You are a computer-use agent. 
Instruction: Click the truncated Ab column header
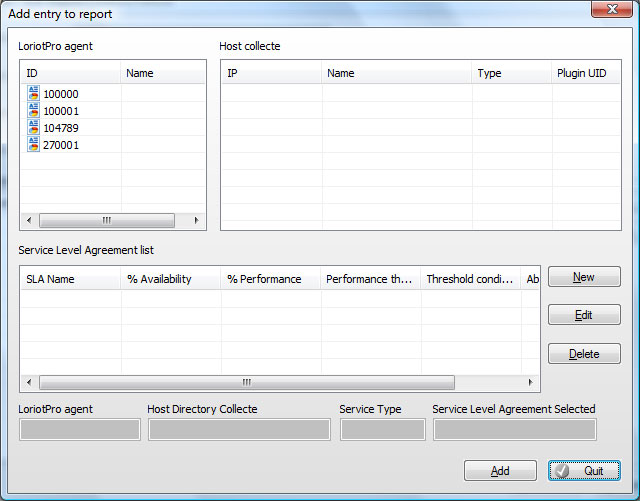coord(530,279)
